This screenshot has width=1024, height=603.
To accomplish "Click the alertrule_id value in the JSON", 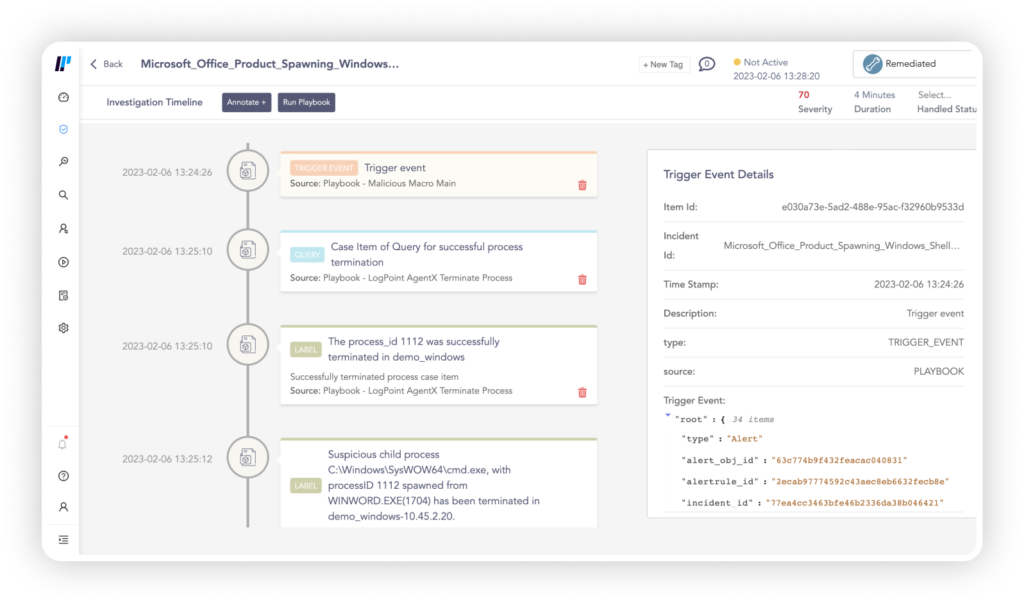I will click(860, 481).
